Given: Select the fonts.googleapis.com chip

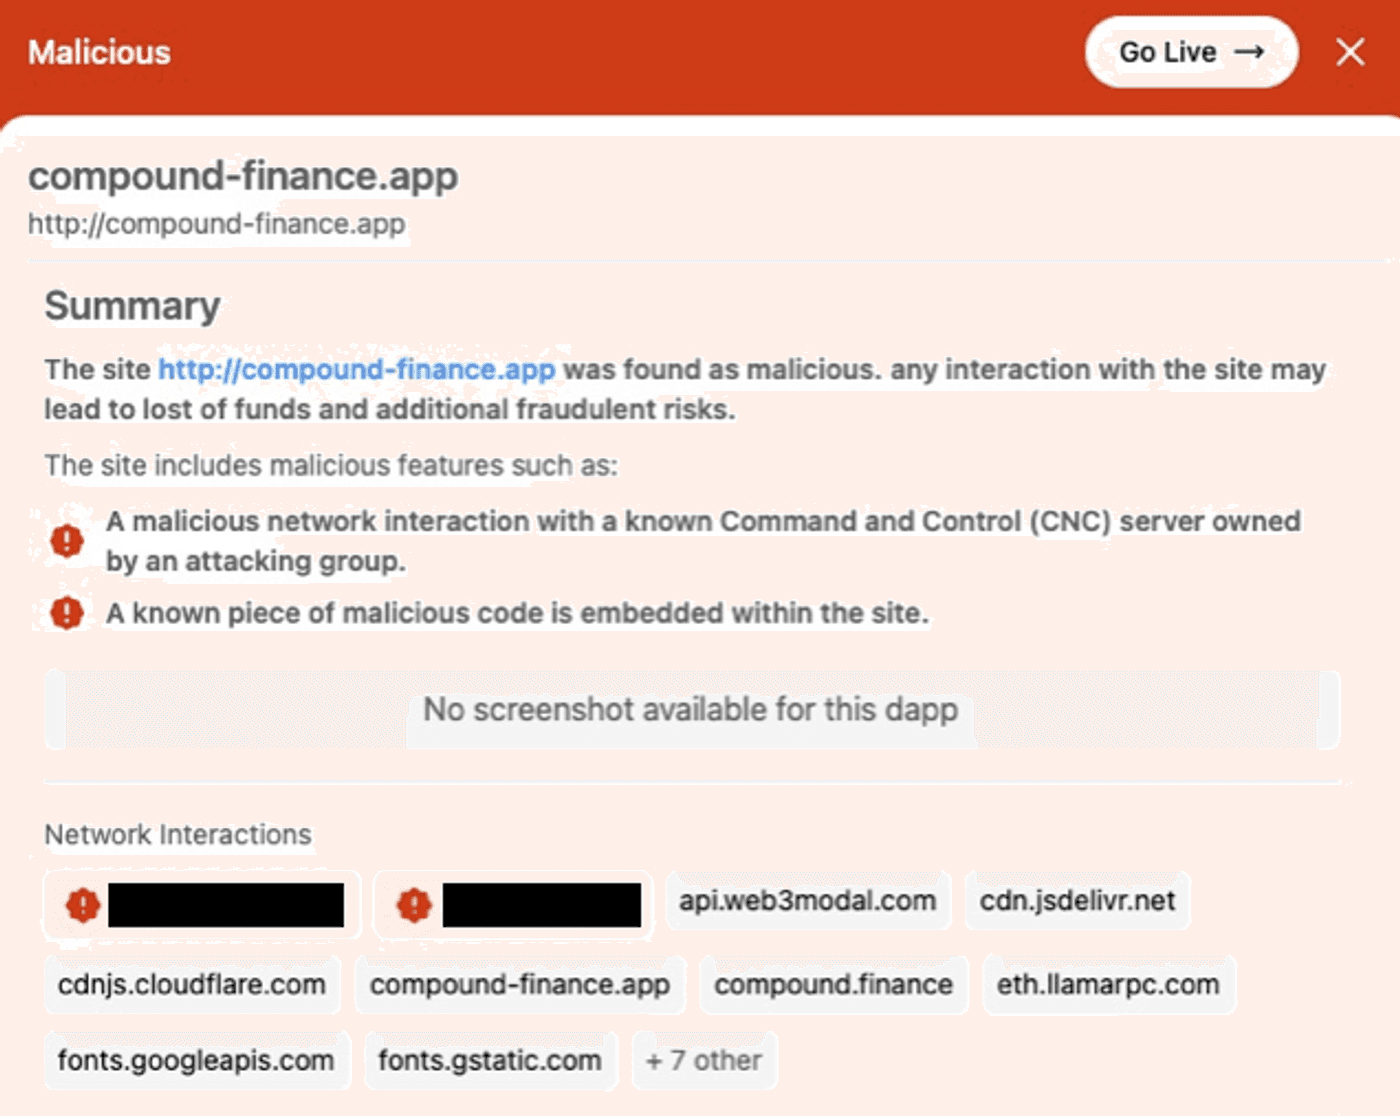Looking at the screenshot, I should pos(196,1060).
